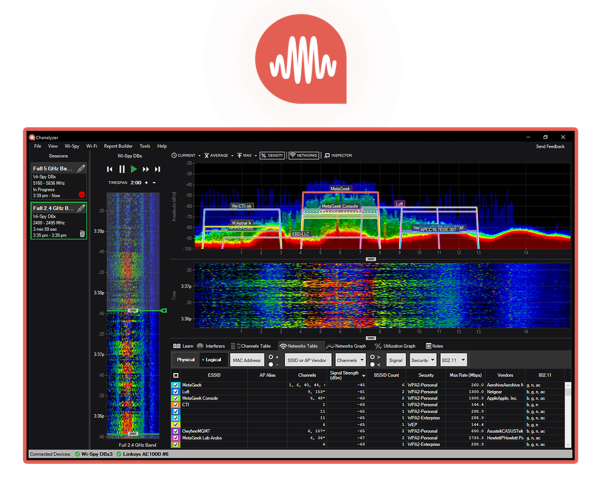Select the greater-than signal radio button
Viewport: 600px width, 485px height.
(x=372, y=357)
